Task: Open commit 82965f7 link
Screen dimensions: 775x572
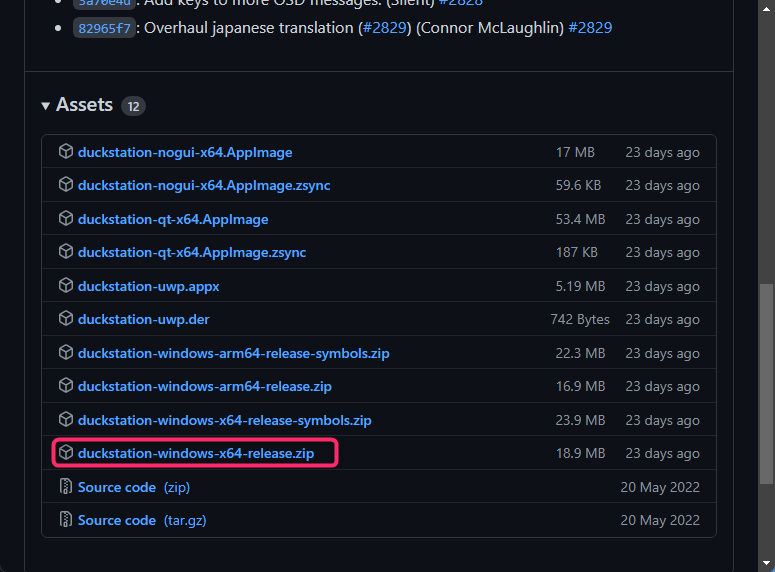Action: (x=104, y=28)
